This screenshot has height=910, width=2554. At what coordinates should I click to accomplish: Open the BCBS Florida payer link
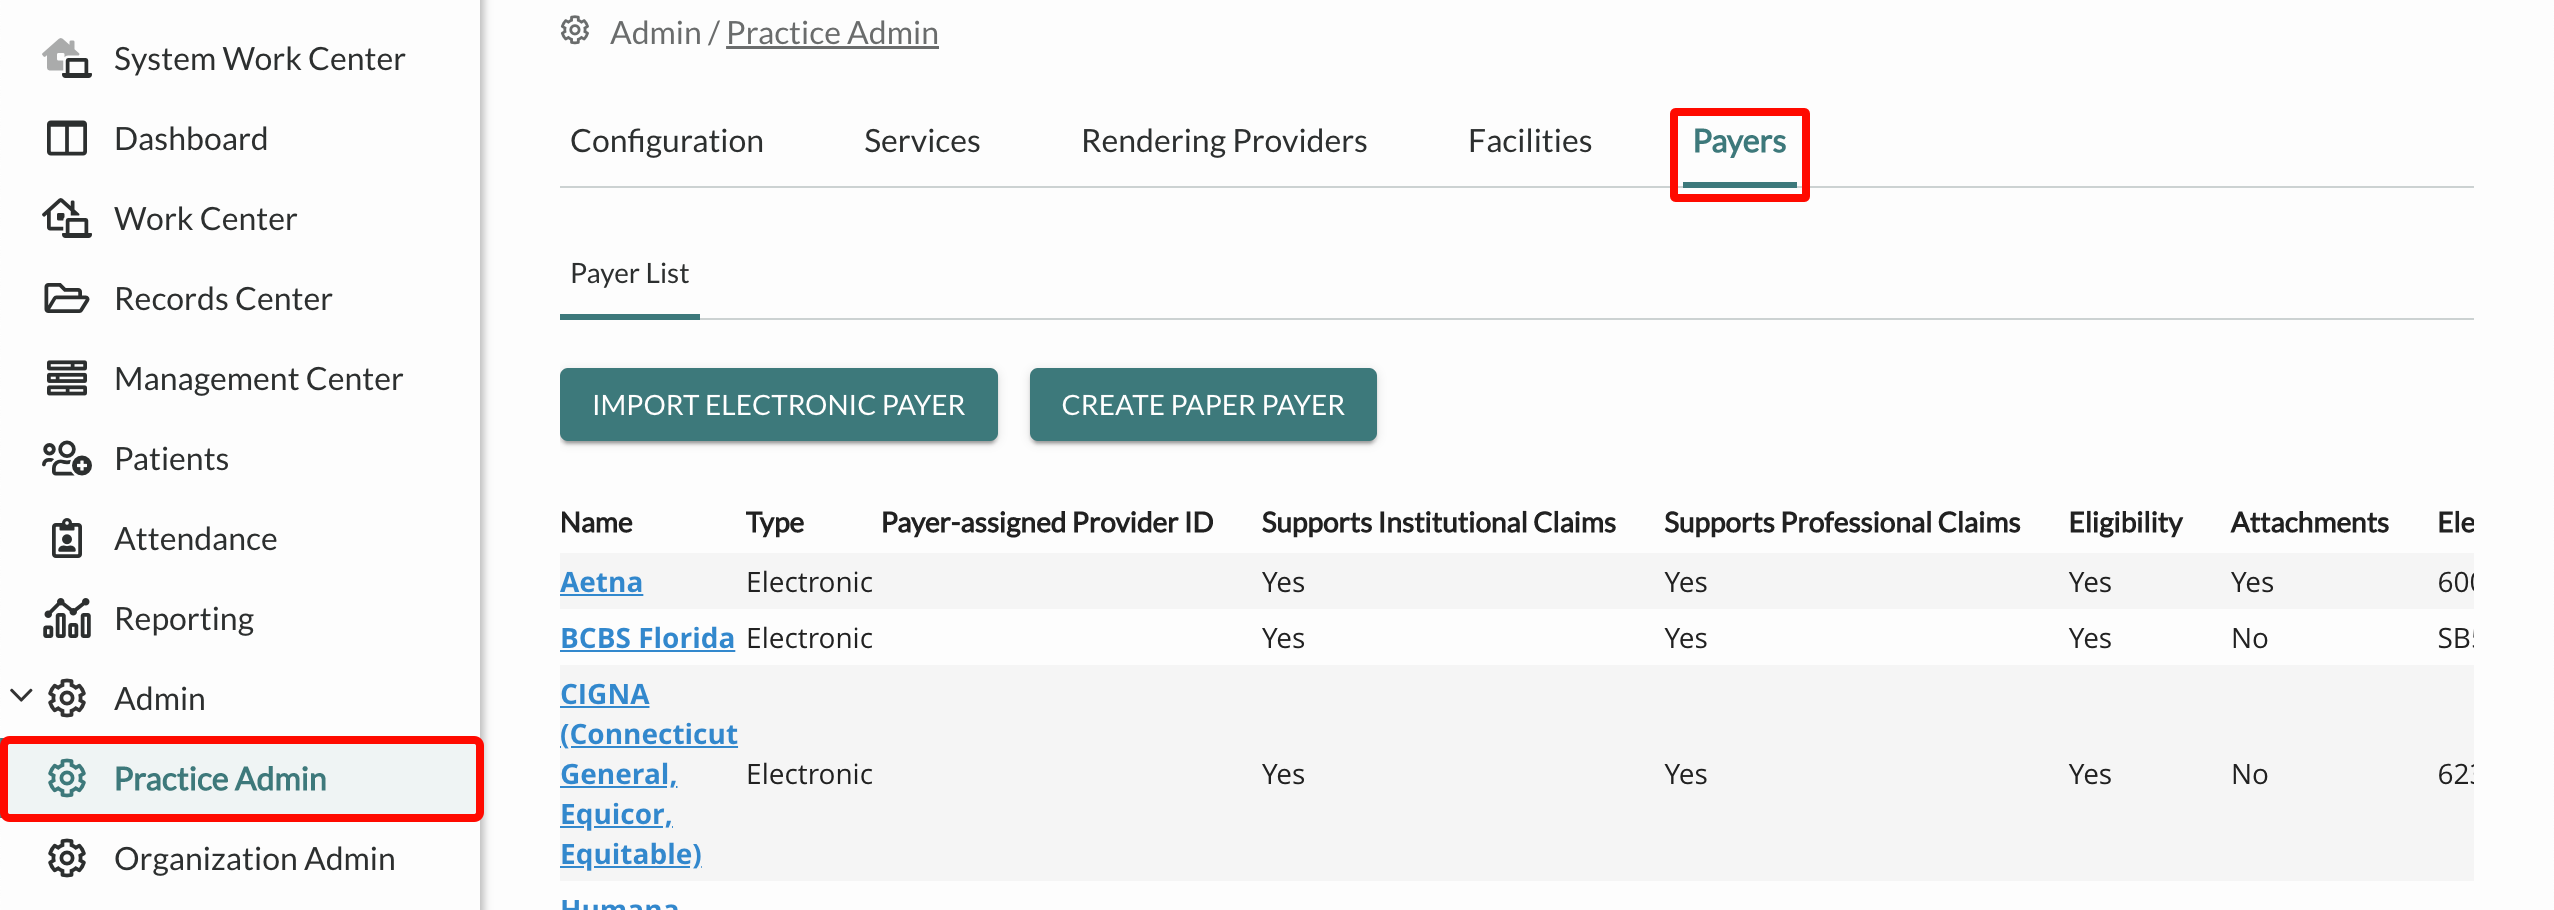pos(647,638)
